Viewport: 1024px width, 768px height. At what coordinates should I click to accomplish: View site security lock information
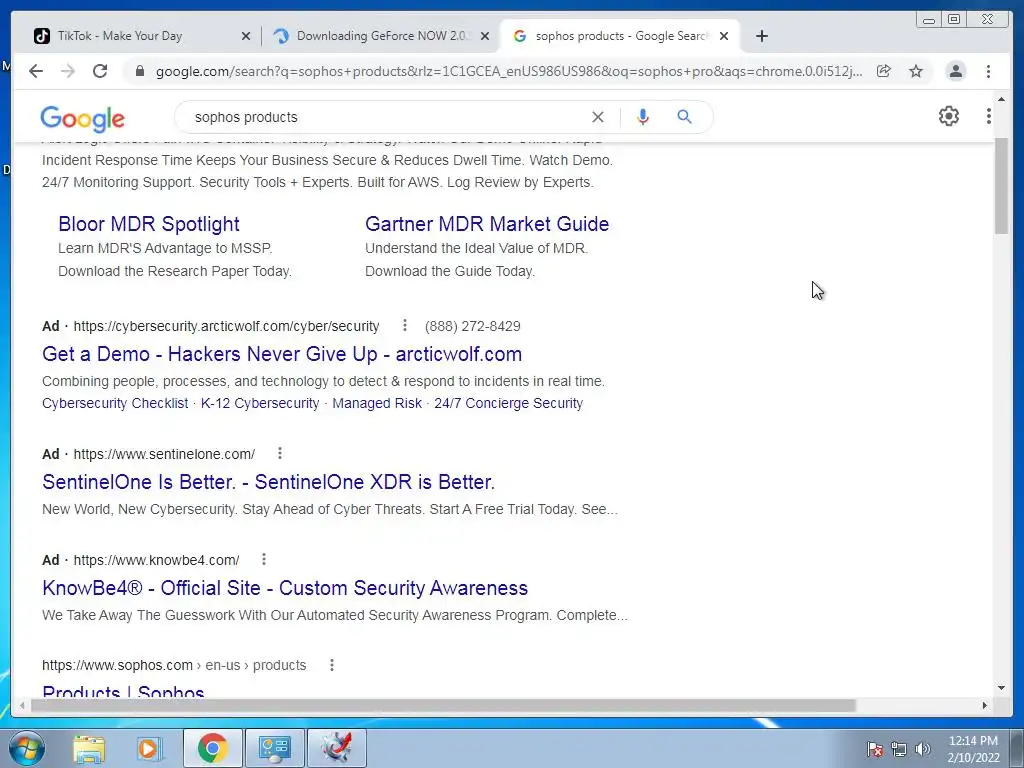[139, 71]
